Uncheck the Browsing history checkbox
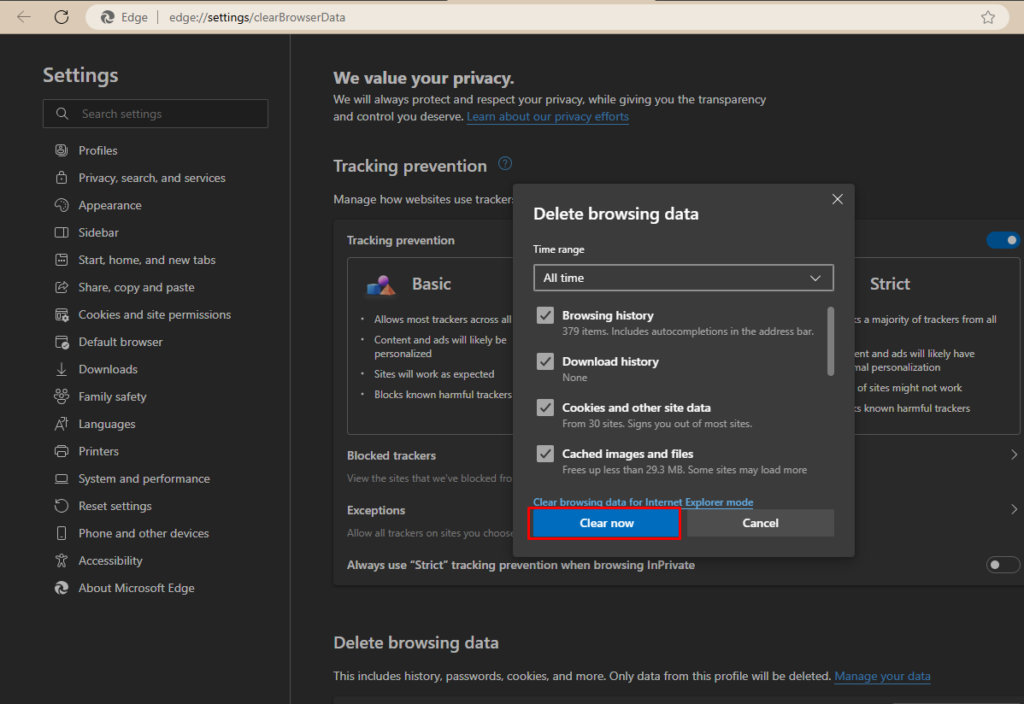1024x704 pixels. point(545,314)
